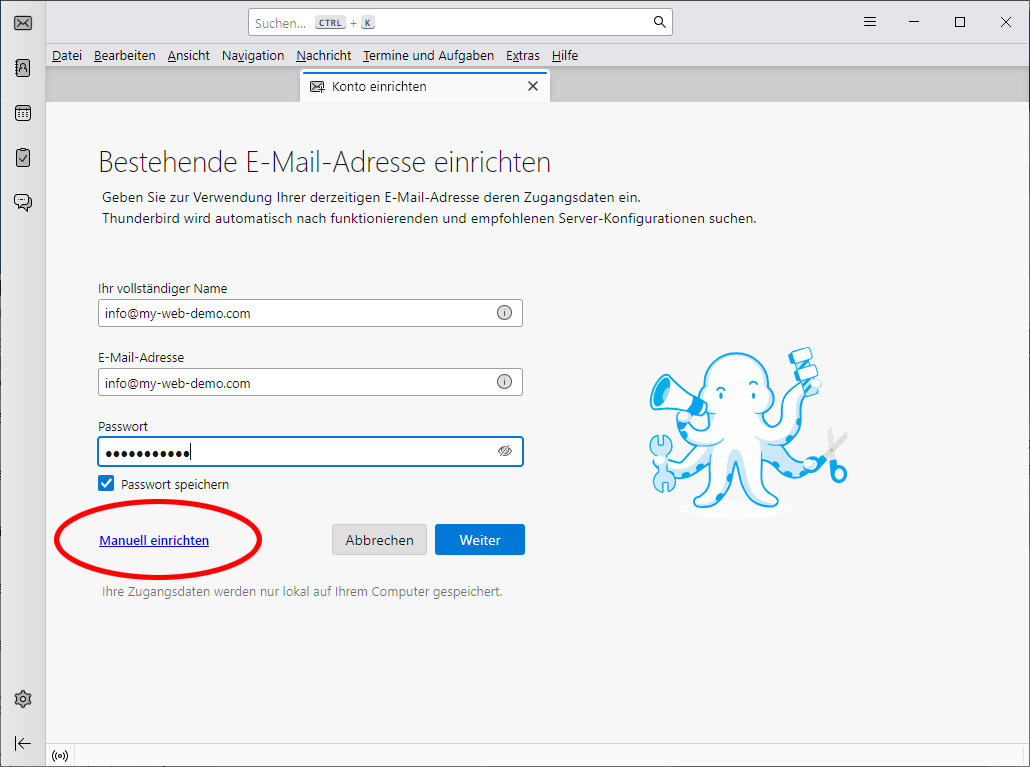The width and height of the screenshot is (1030, 767).
Task: Click the online status icon in status bar
Action: [60, 756]
